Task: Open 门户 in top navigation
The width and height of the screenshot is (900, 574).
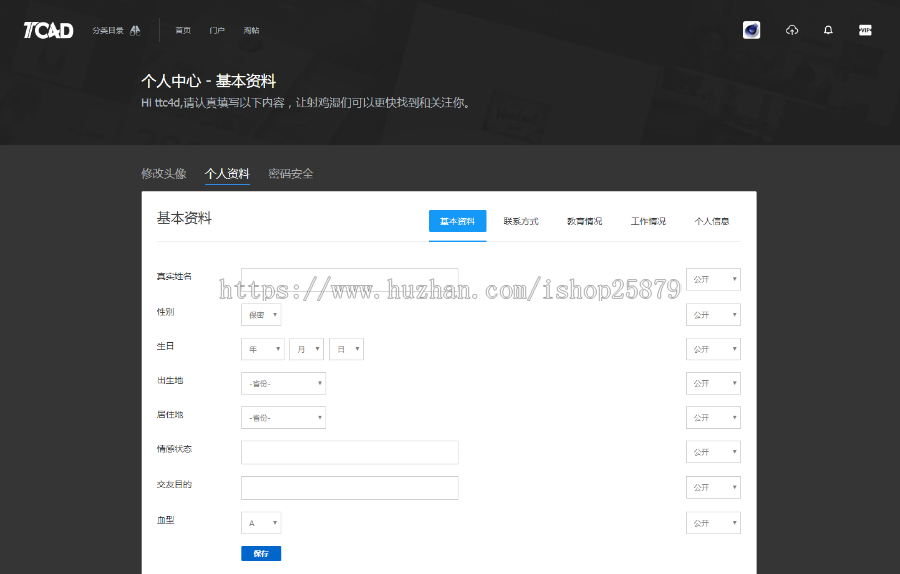Action: click(217, 30)
